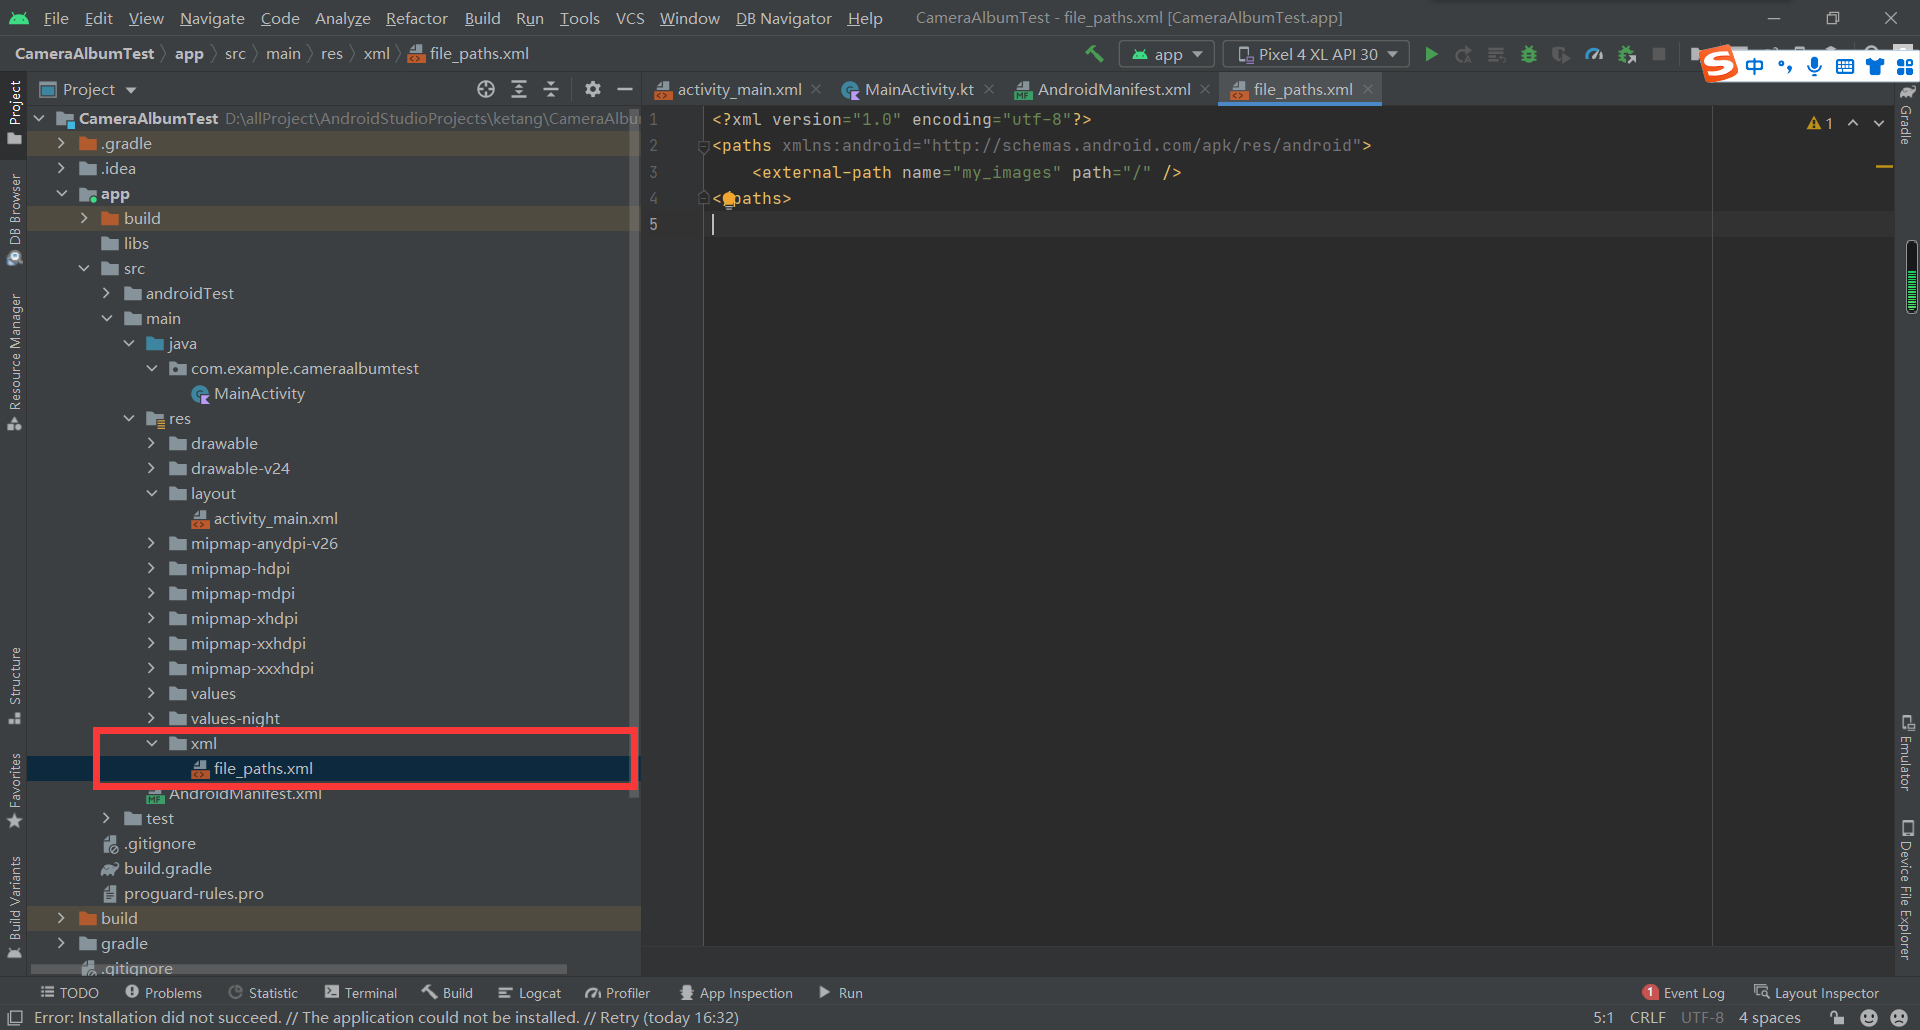Click the Debug app bug icon

coord(1528,54)
